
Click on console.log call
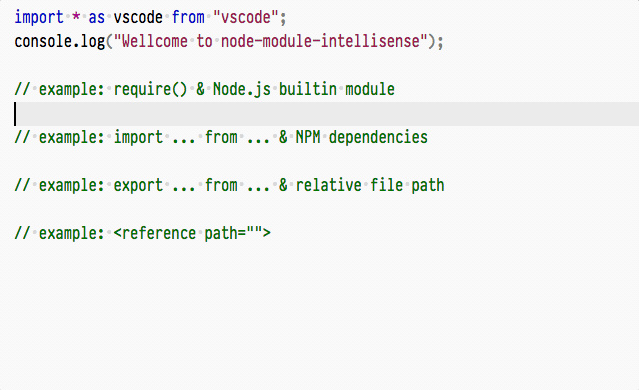pos(59,42)
